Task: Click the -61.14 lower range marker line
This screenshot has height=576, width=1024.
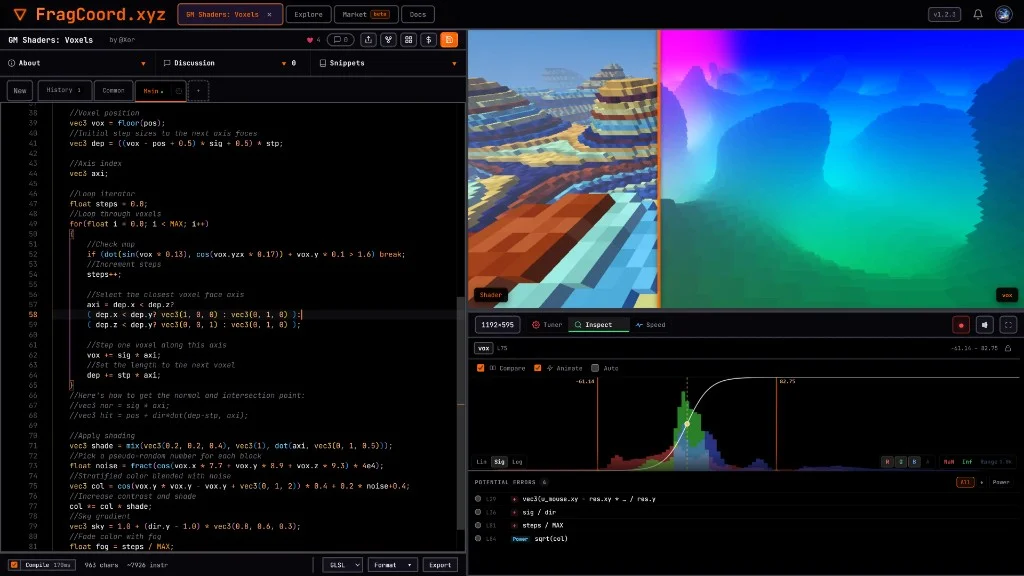Action: (x=598, y=423)
